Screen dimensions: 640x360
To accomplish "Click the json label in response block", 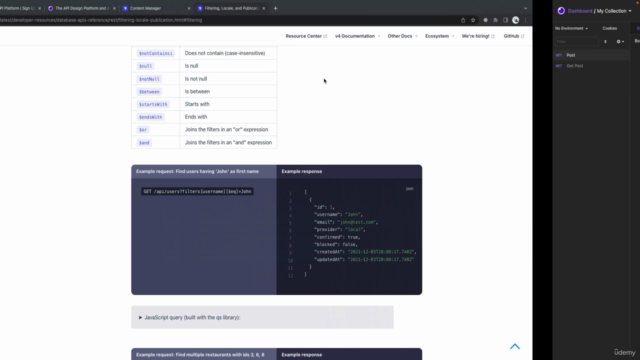I will [x=409, y=189].
